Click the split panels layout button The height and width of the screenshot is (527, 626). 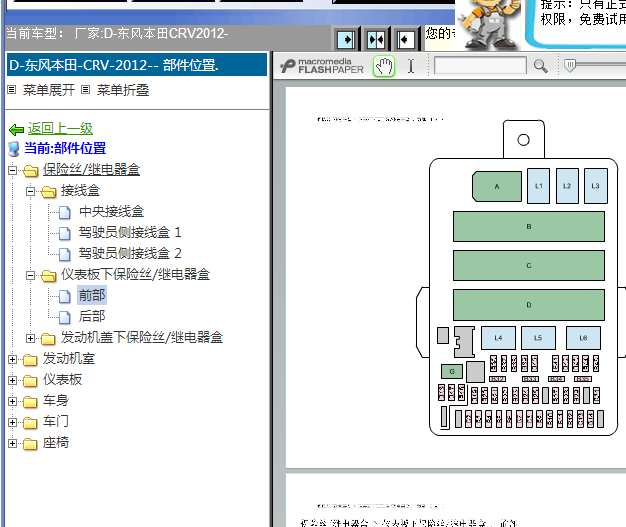376,40
